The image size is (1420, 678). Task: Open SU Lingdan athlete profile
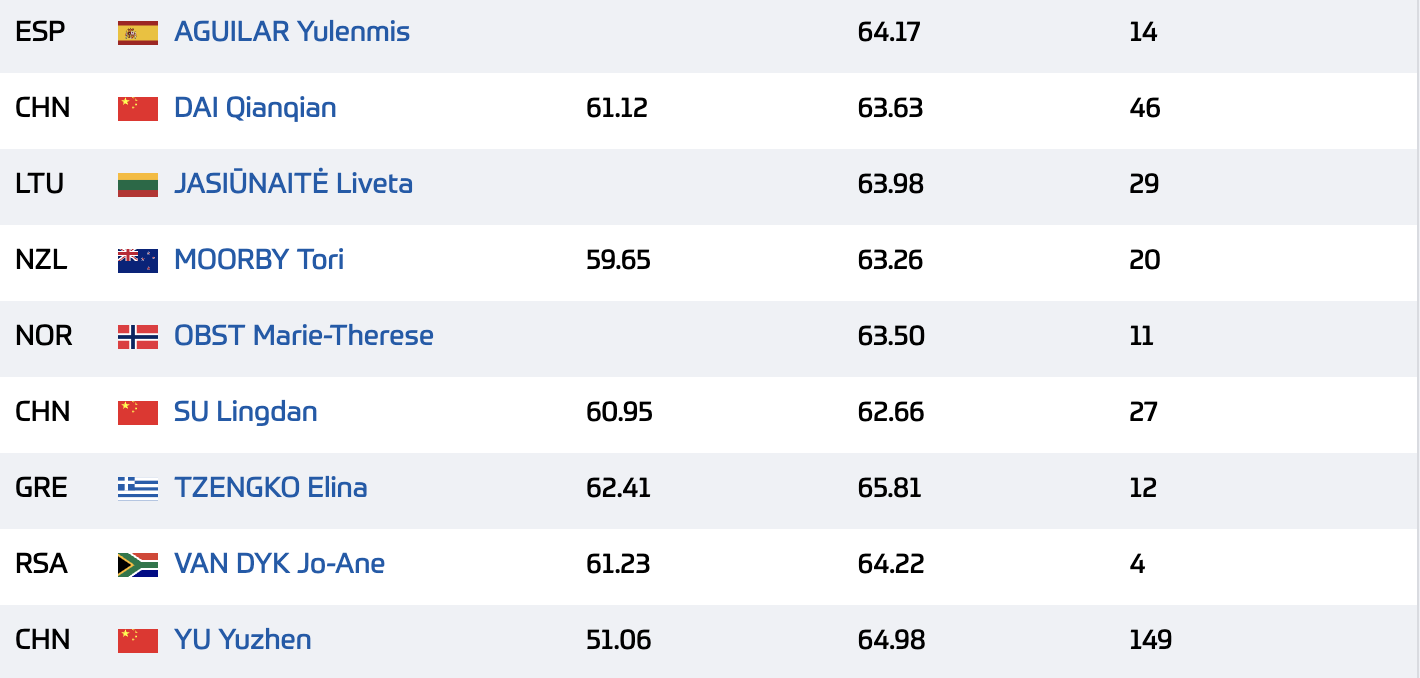click(x=246, y=412)
